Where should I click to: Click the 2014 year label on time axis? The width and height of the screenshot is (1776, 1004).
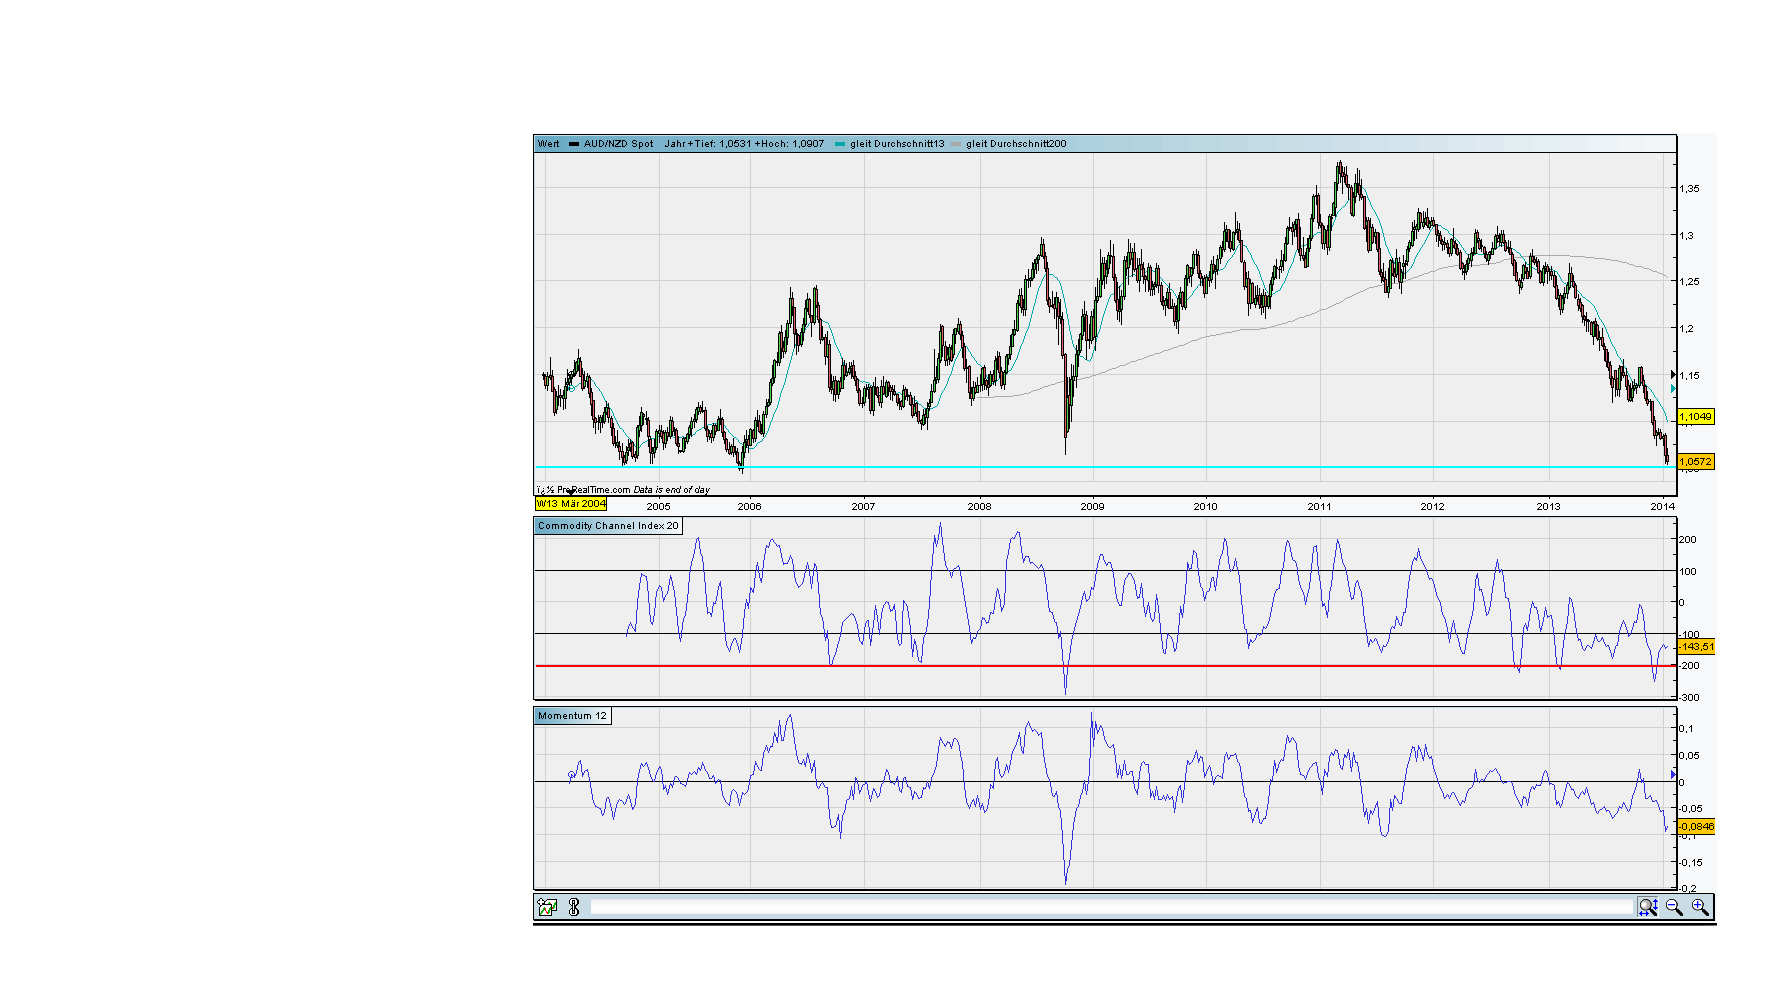1662,507
